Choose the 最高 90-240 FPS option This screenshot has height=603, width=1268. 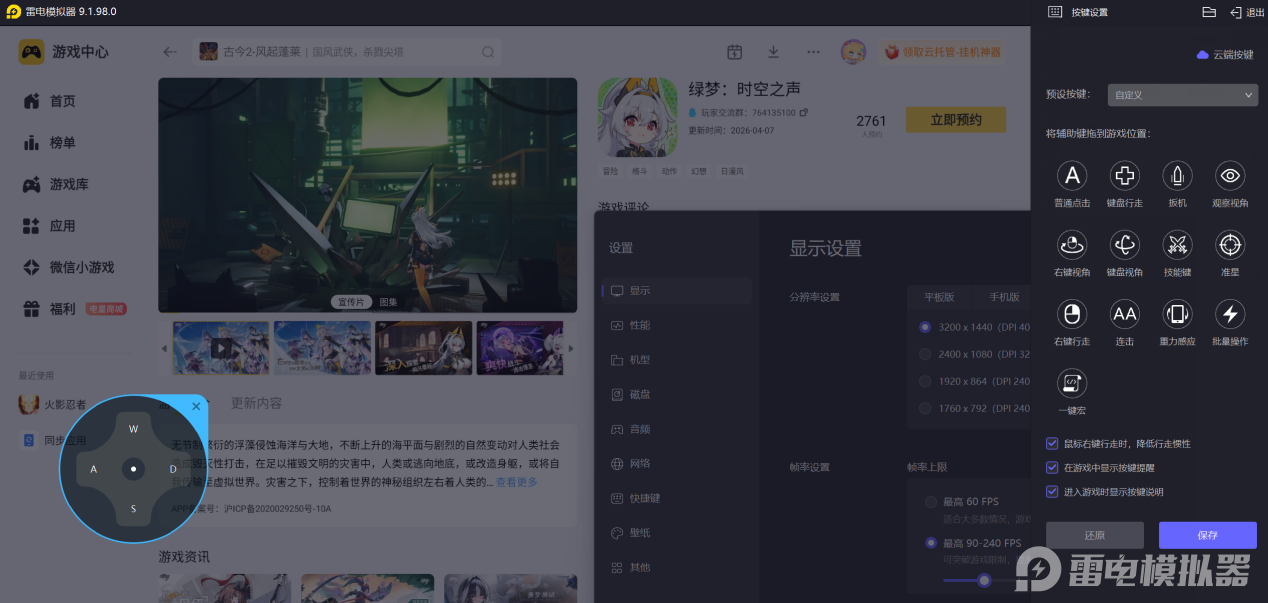tap(932, 543)
